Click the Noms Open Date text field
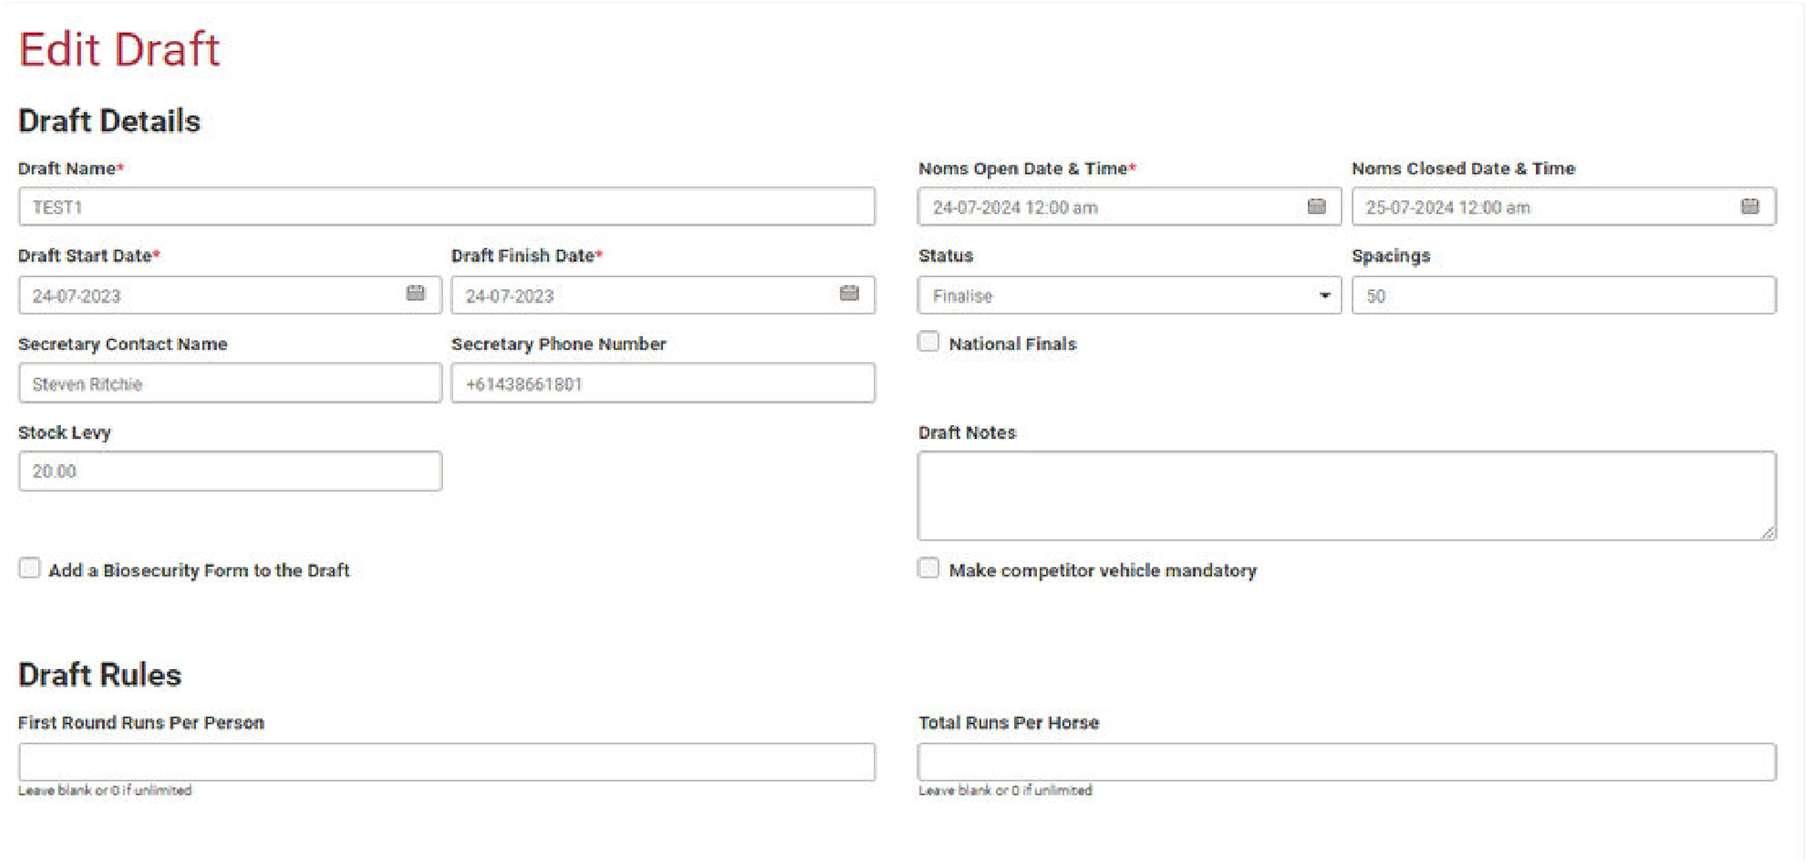The width and height of the screenshot is (1806, 862). [1100, 207]
